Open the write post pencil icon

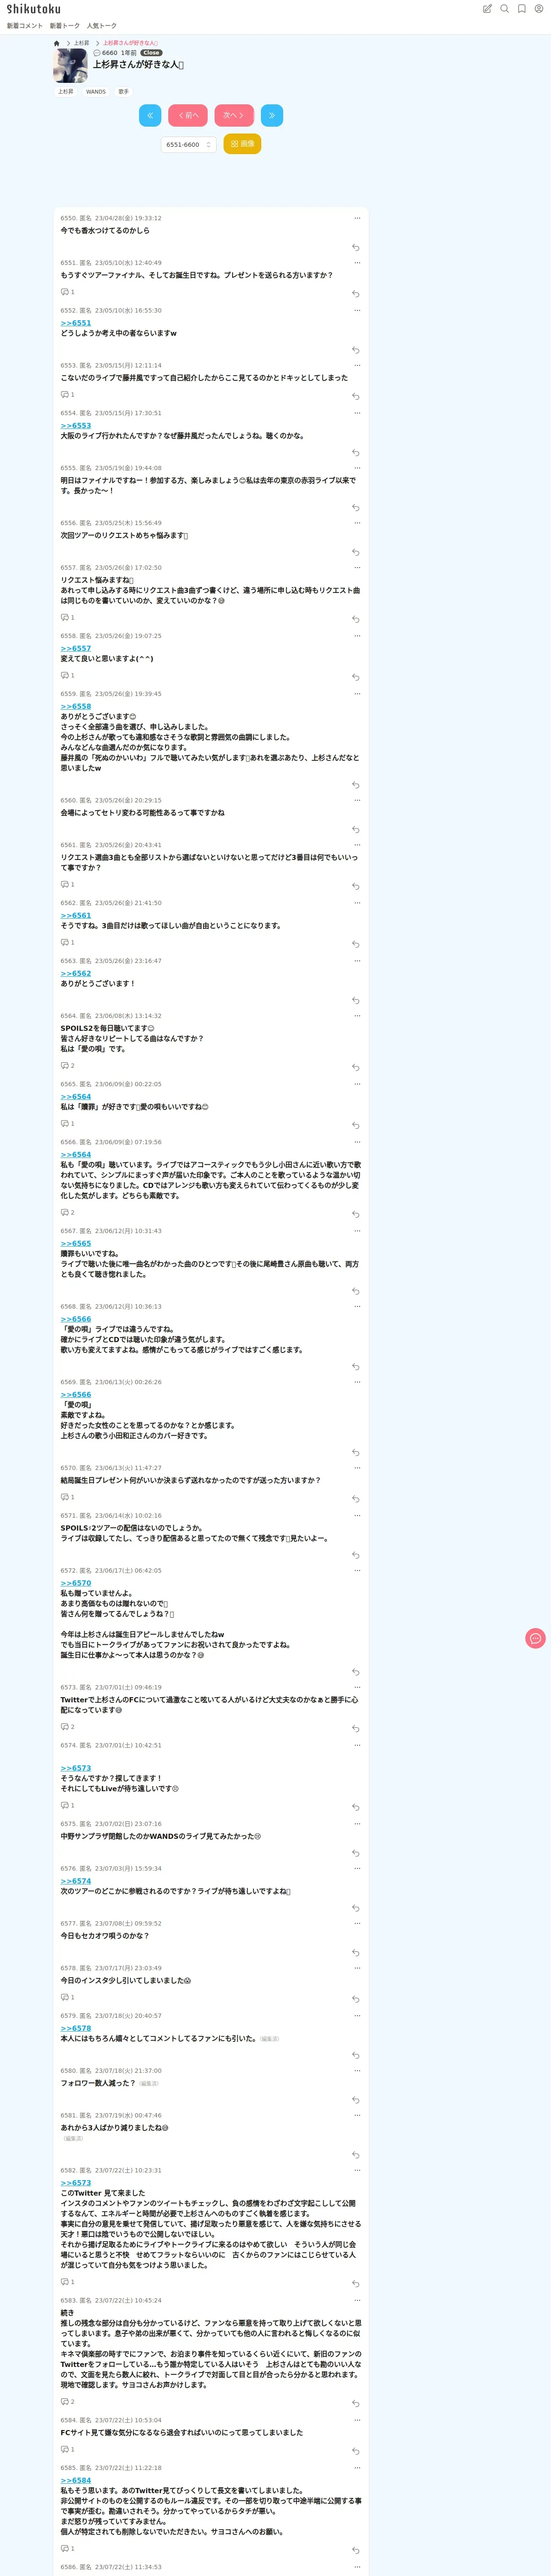click(x=487, y=9)
